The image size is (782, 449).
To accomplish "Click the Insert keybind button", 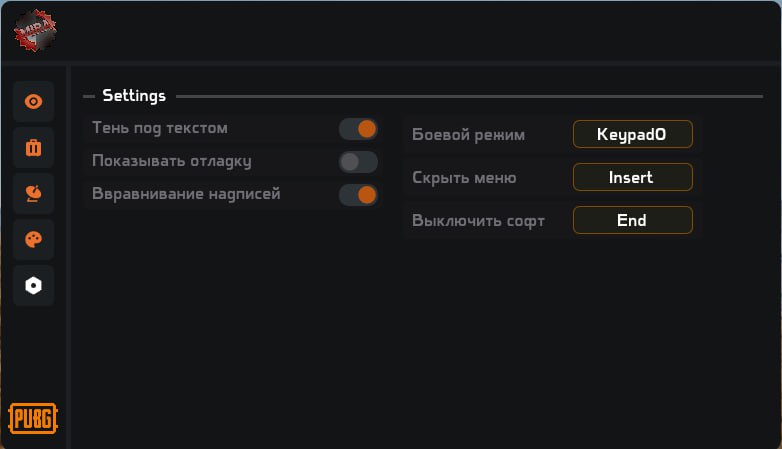I will tap(632, 177).
